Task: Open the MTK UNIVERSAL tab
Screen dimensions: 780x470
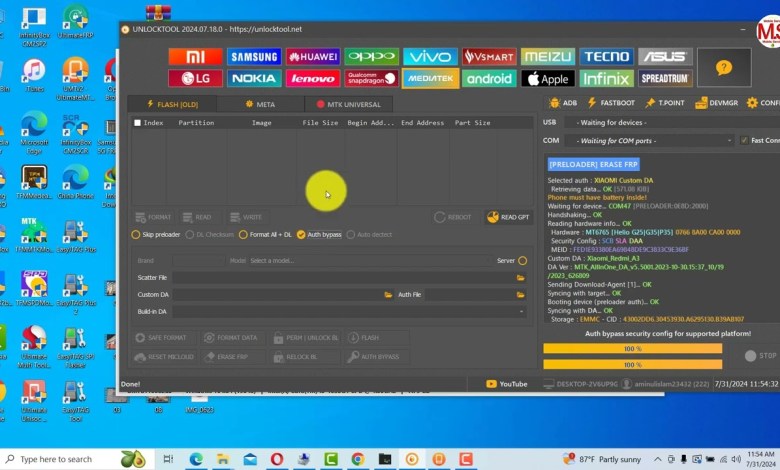Action: [x=348, y=103]
